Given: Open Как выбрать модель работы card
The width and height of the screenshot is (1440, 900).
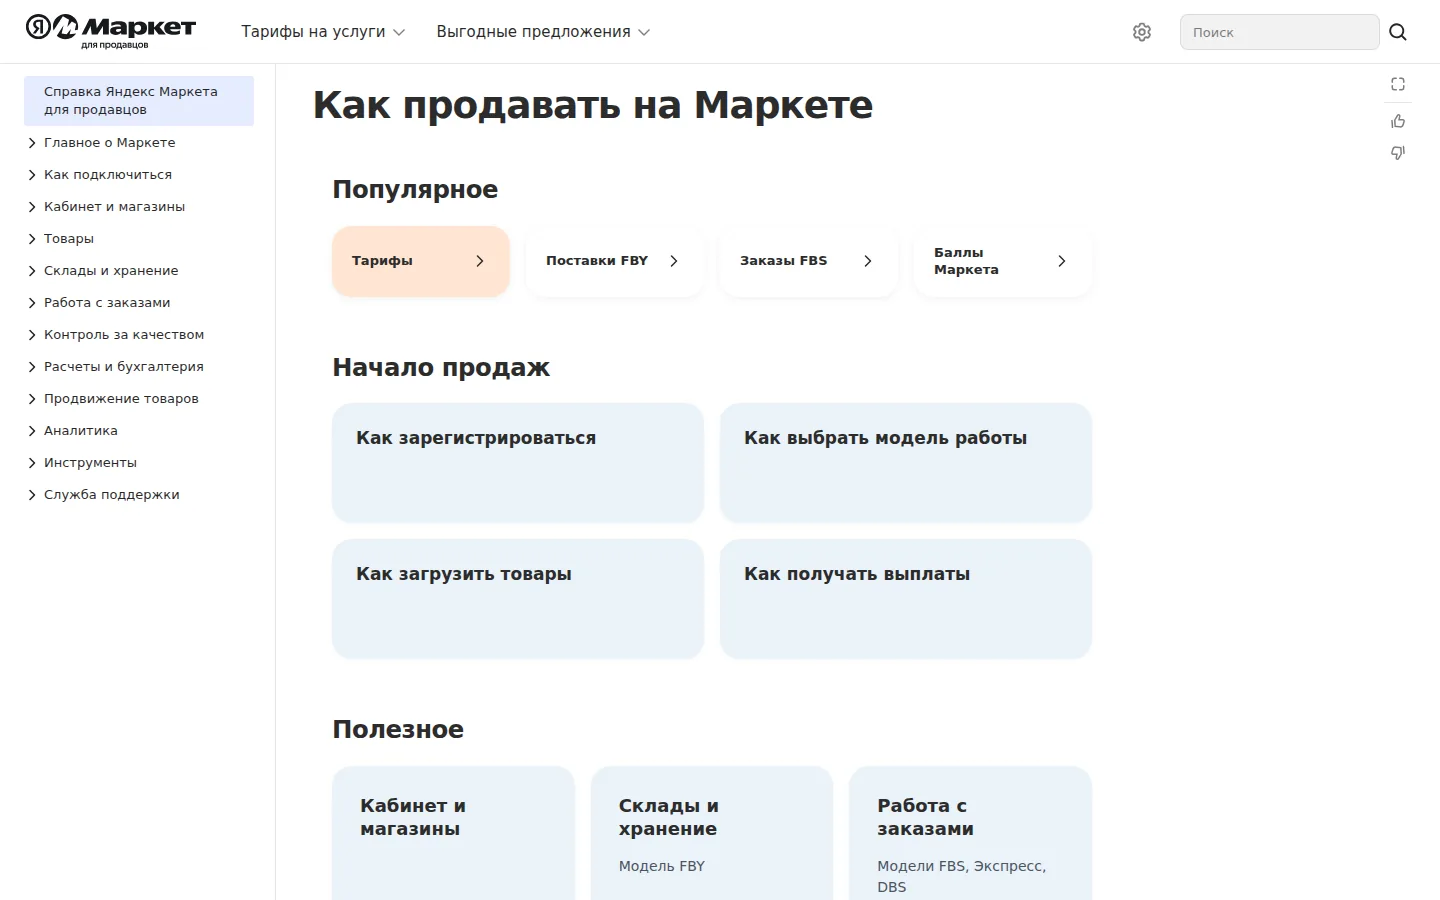Looking at the screenshot, I should [906, 462].
